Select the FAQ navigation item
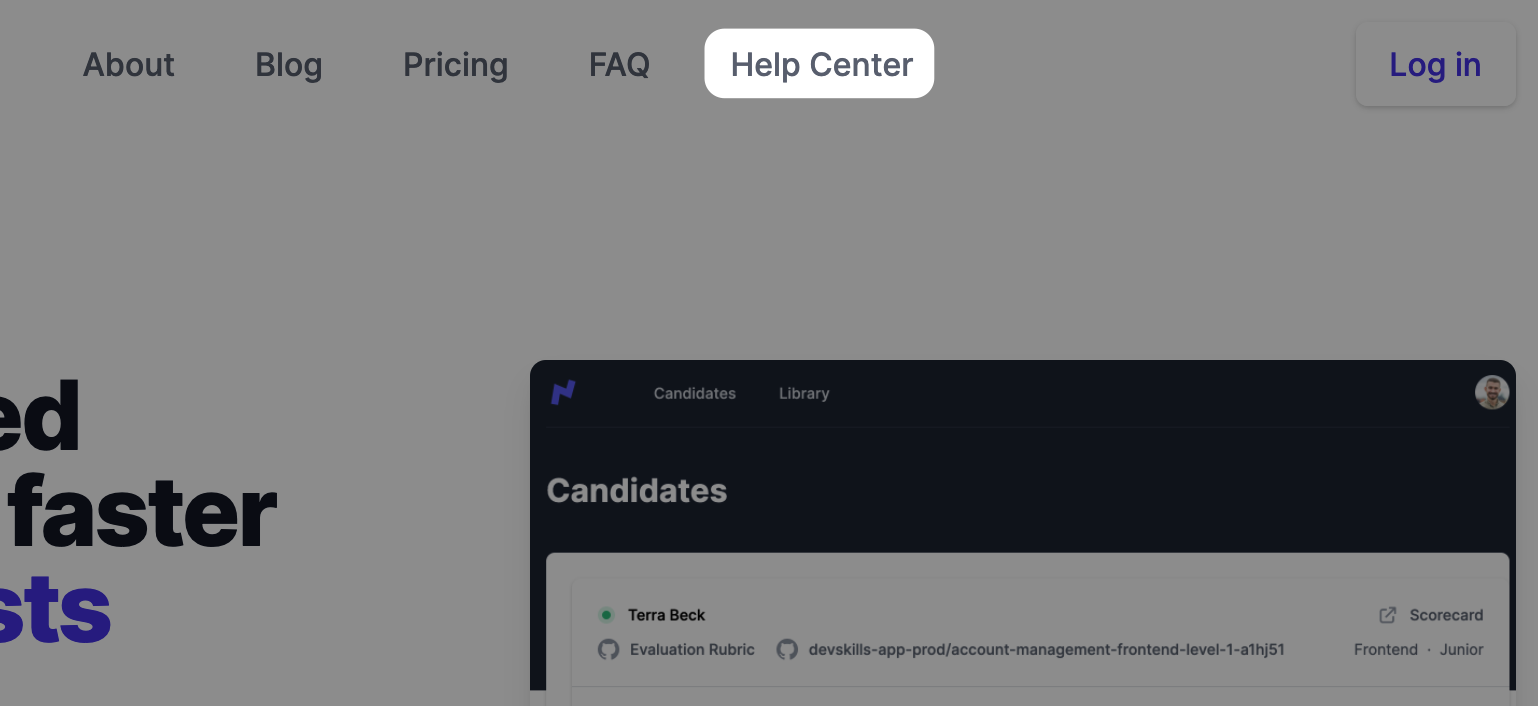1538x706 pixels. 619,65
